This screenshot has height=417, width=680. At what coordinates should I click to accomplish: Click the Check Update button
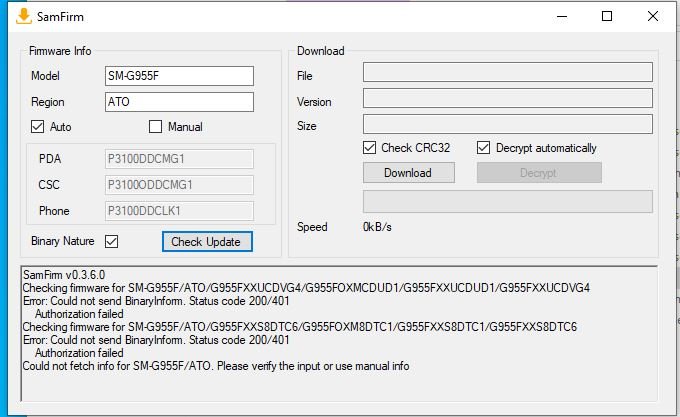(x=207, y=241)
